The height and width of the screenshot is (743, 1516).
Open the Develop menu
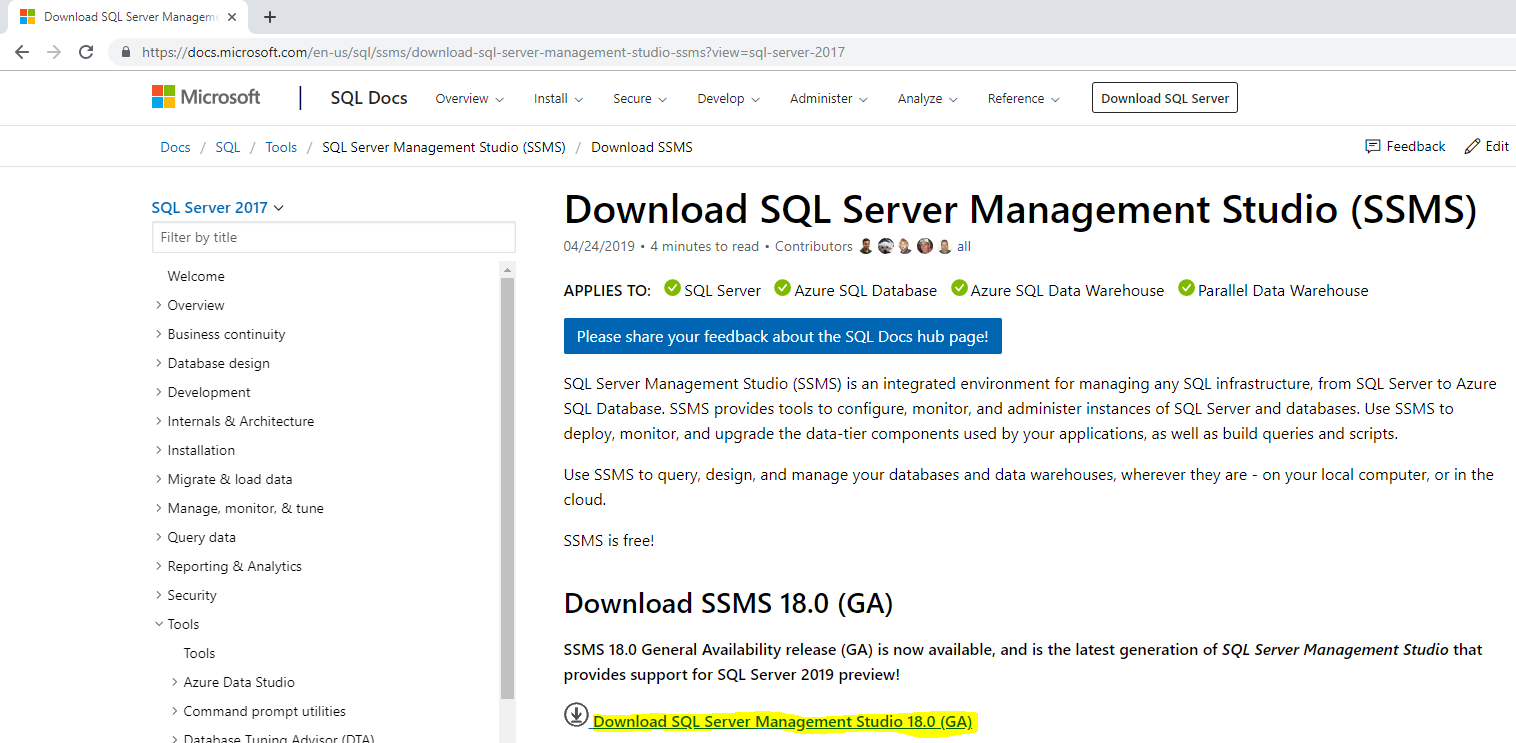click(729, 99)
